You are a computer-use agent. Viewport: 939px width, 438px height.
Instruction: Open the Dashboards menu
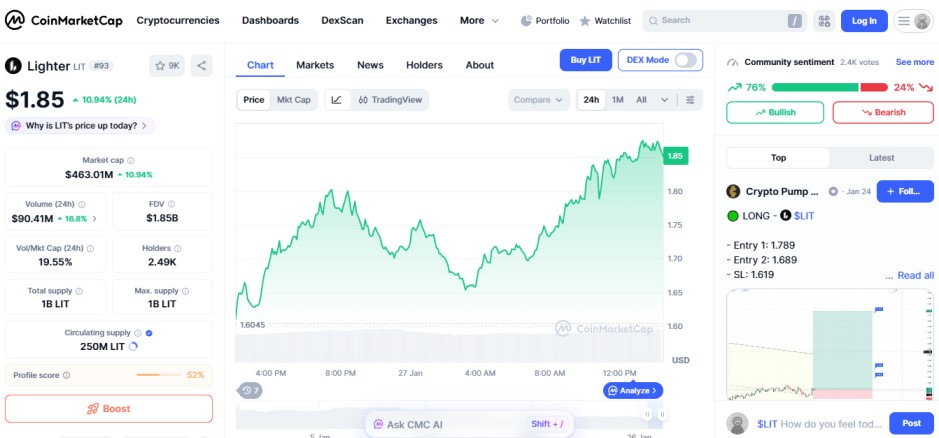tap(270, 20)
